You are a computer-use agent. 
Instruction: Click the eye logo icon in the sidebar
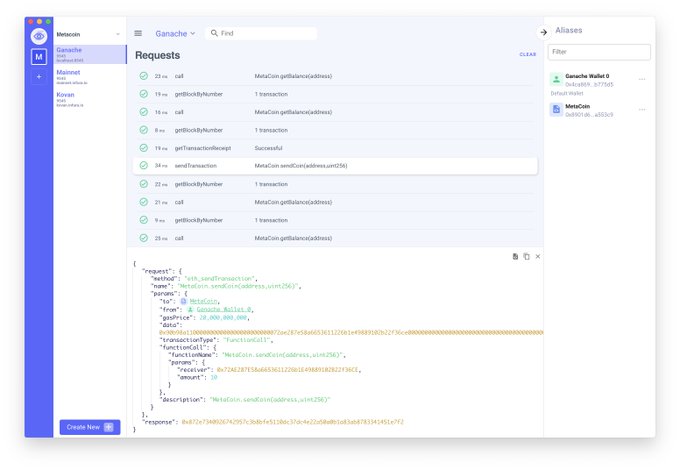coord(39,36)
